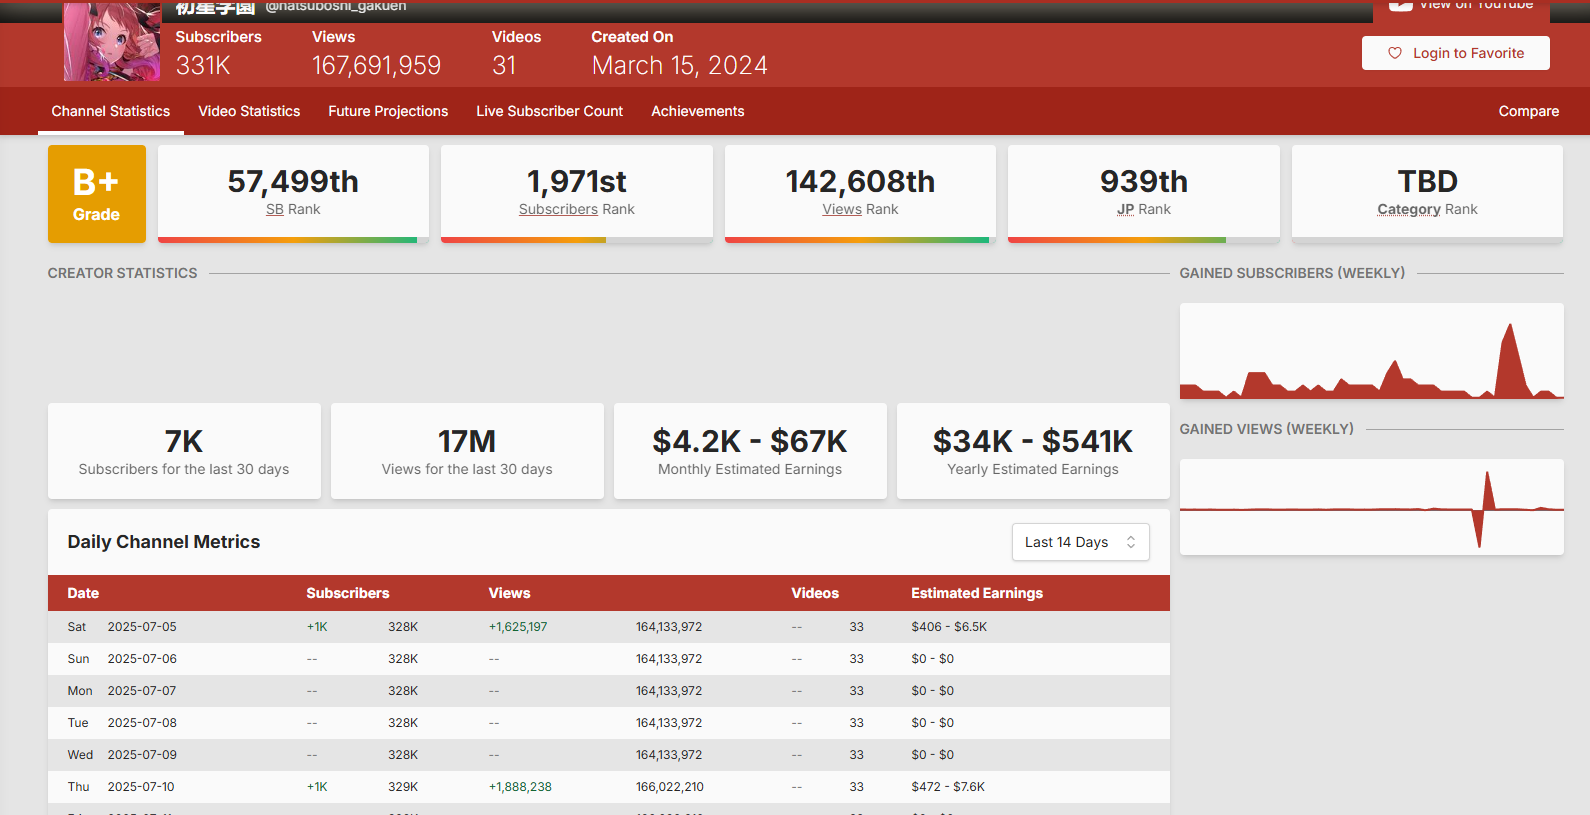The height and width of the screenshot is (815, 1590).
Task: Click the Subscribers Rank label
Action: 577,209
